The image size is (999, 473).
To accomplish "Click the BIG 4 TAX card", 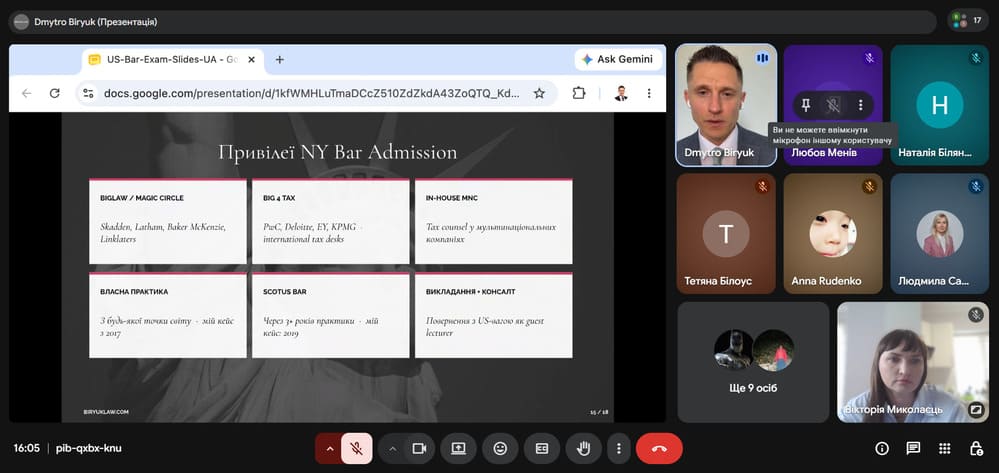I will (331, 221).
